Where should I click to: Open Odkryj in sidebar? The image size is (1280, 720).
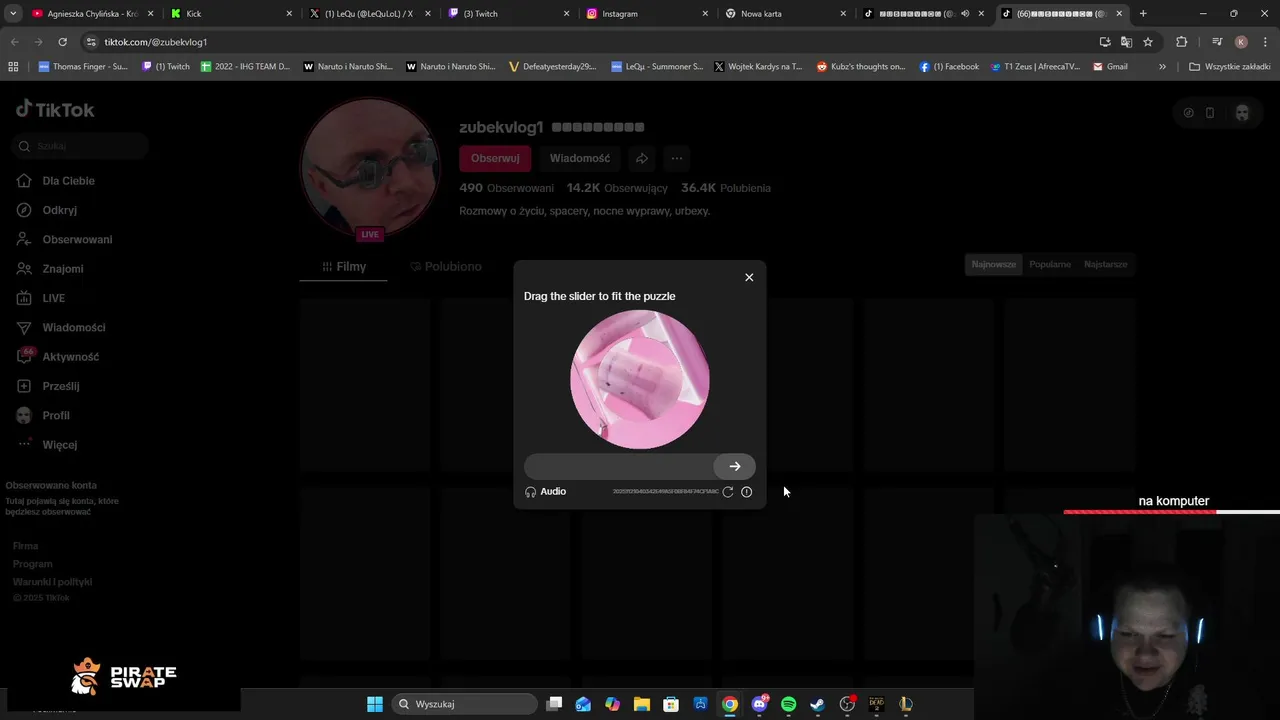click(47, 210)
